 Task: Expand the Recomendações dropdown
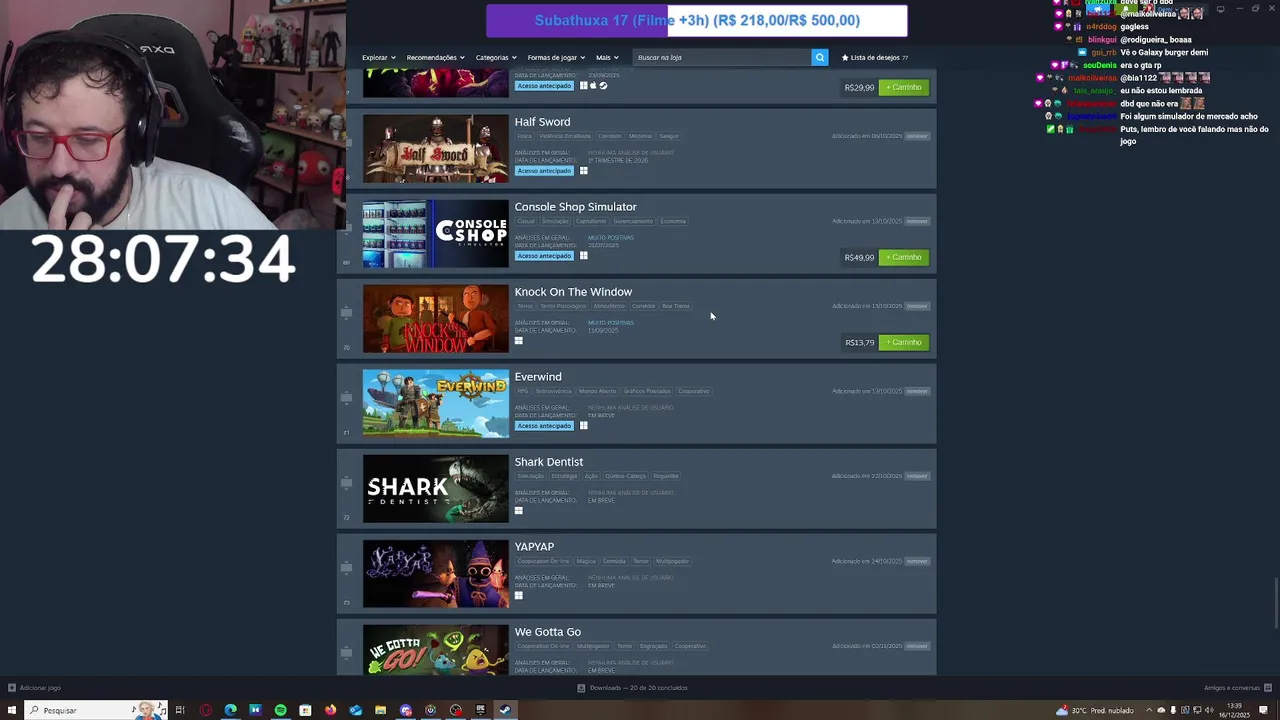tap(435, 57)
